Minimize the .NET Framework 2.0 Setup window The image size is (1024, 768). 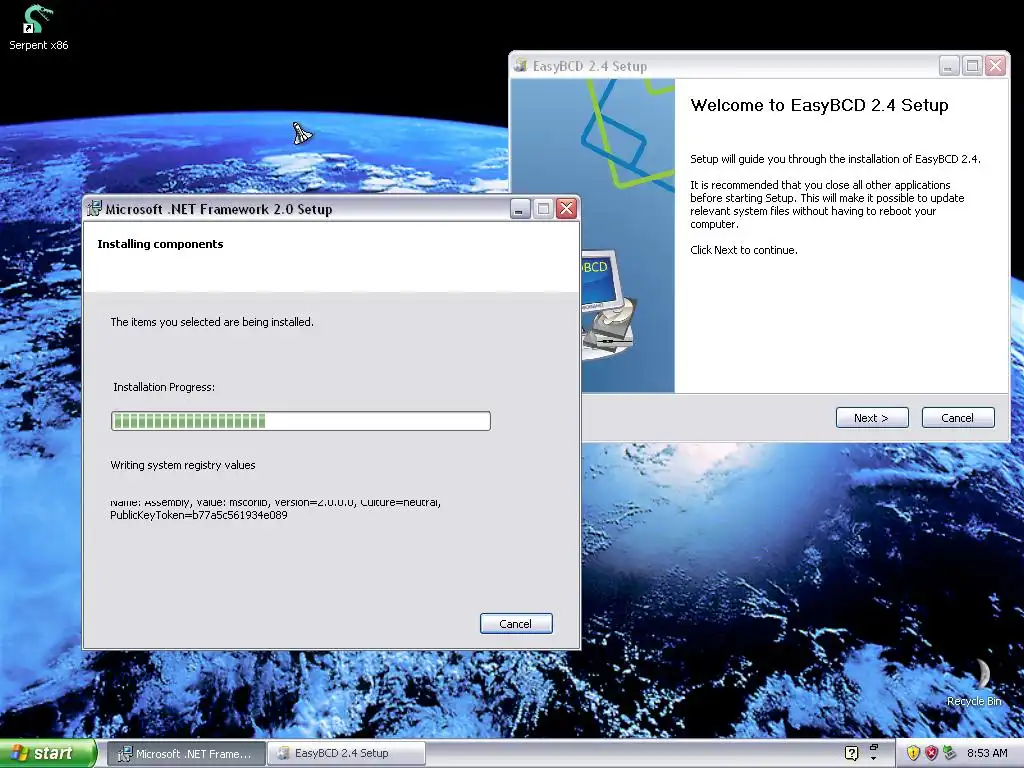[x=520, y=209]
